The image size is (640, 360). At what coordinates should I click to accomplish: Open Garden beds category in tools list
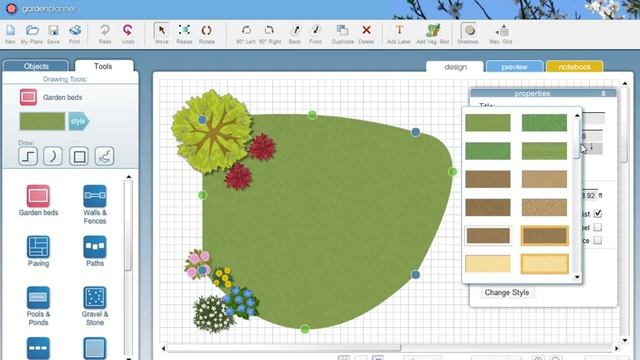tap(38, 200)
